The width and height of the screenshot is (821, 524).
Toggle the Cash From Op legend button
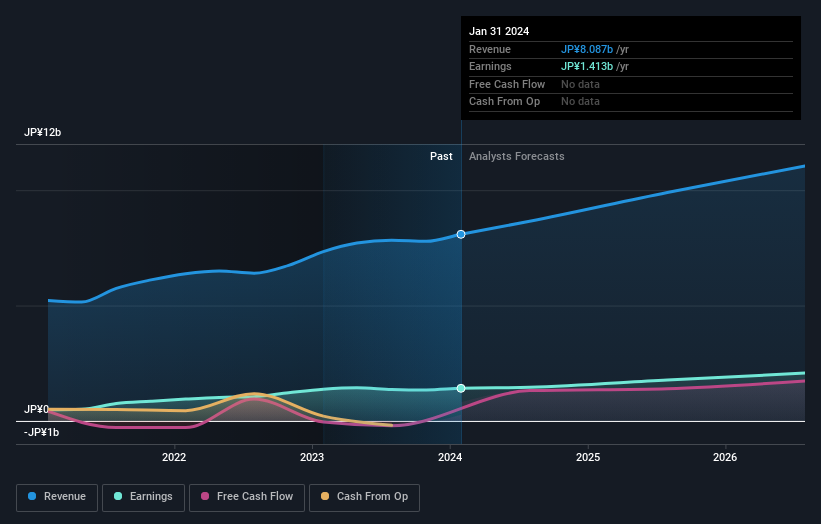pos(364,497)
